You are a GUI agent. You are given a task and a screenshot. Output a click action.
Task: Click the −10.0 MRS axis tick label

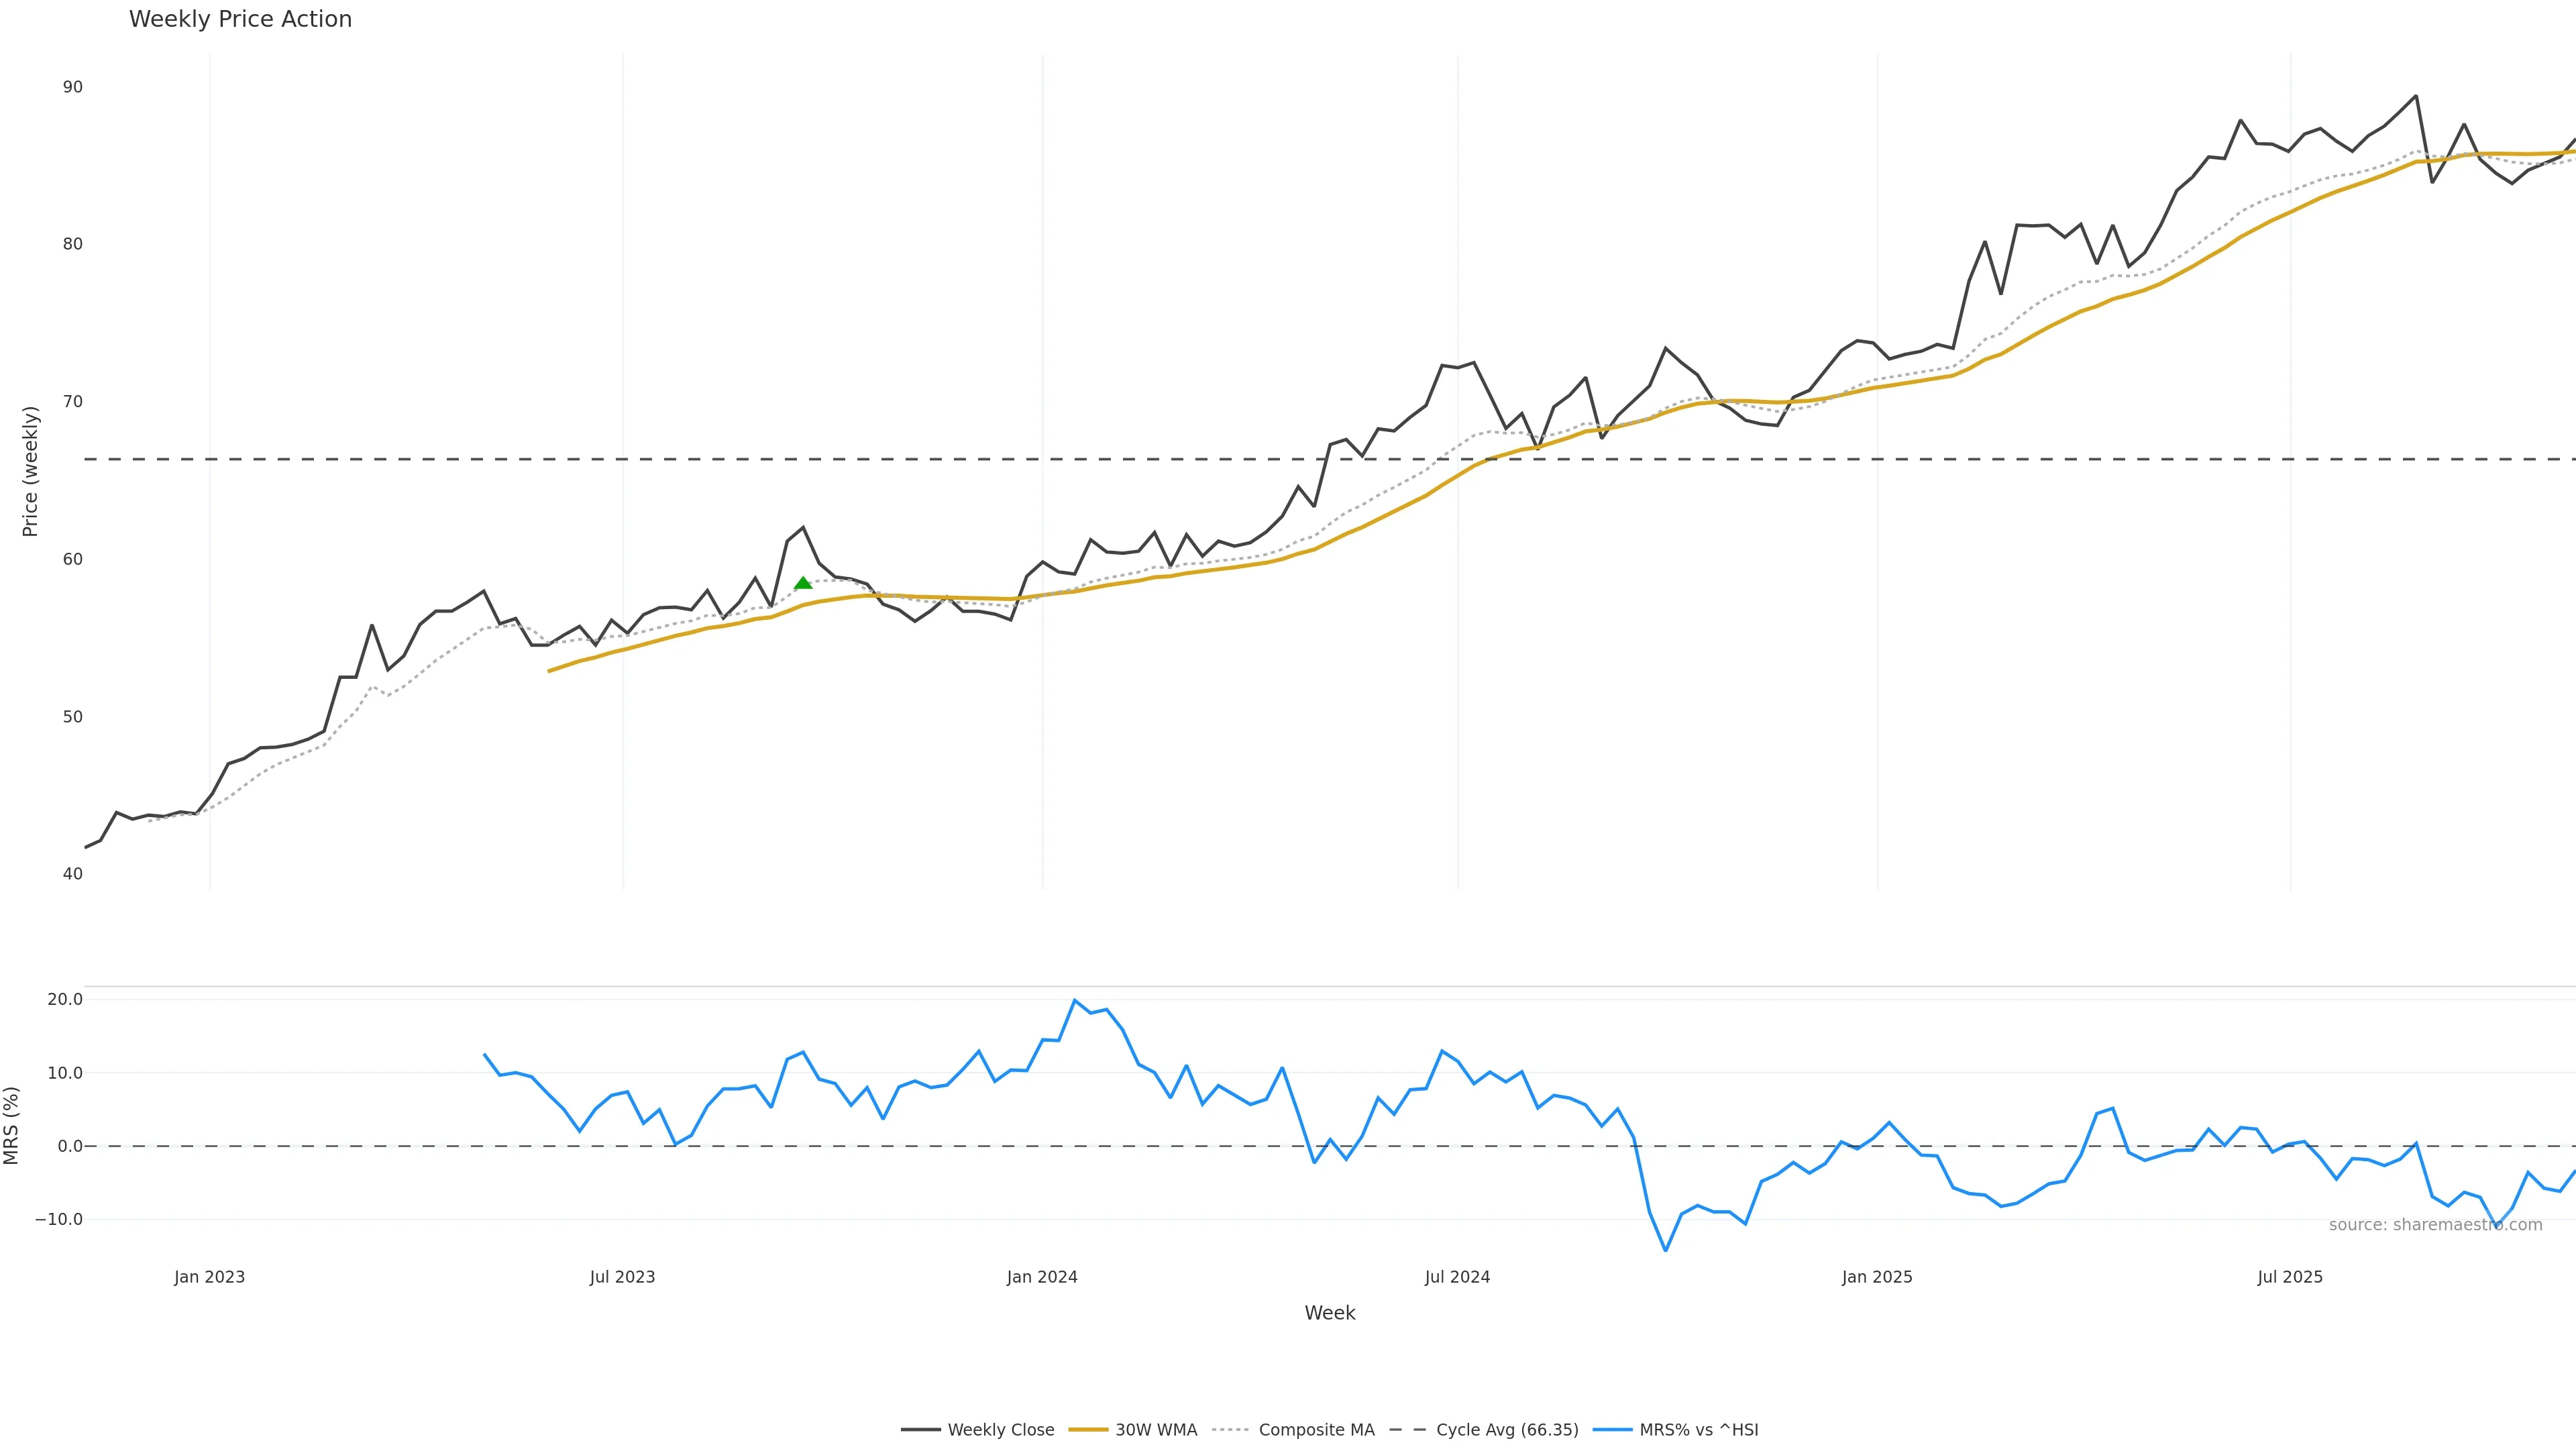click(x=59, y=1219)
